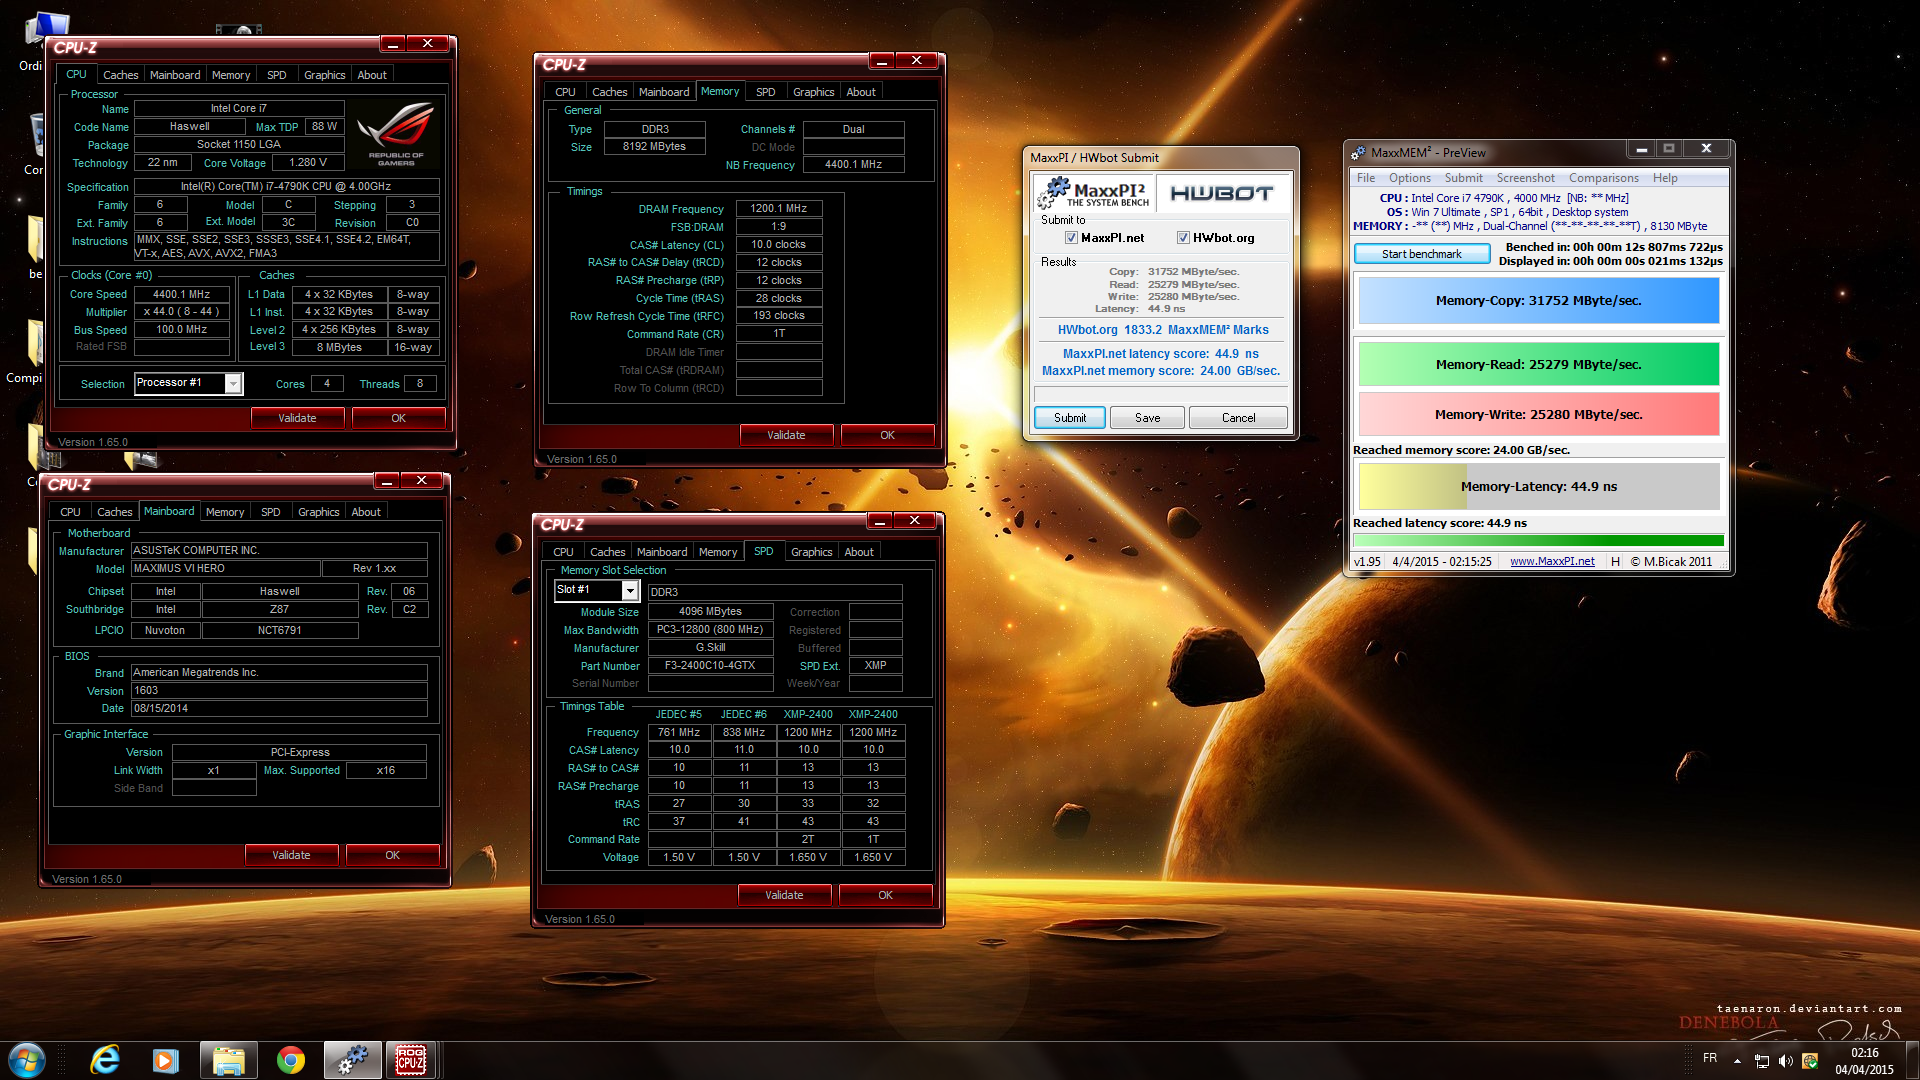Screen dimensions: 1920x1080
Task: Click the DRAM Frequency 1200.1 MHz value
Action: pyautogui.click(x=779, y=208)
